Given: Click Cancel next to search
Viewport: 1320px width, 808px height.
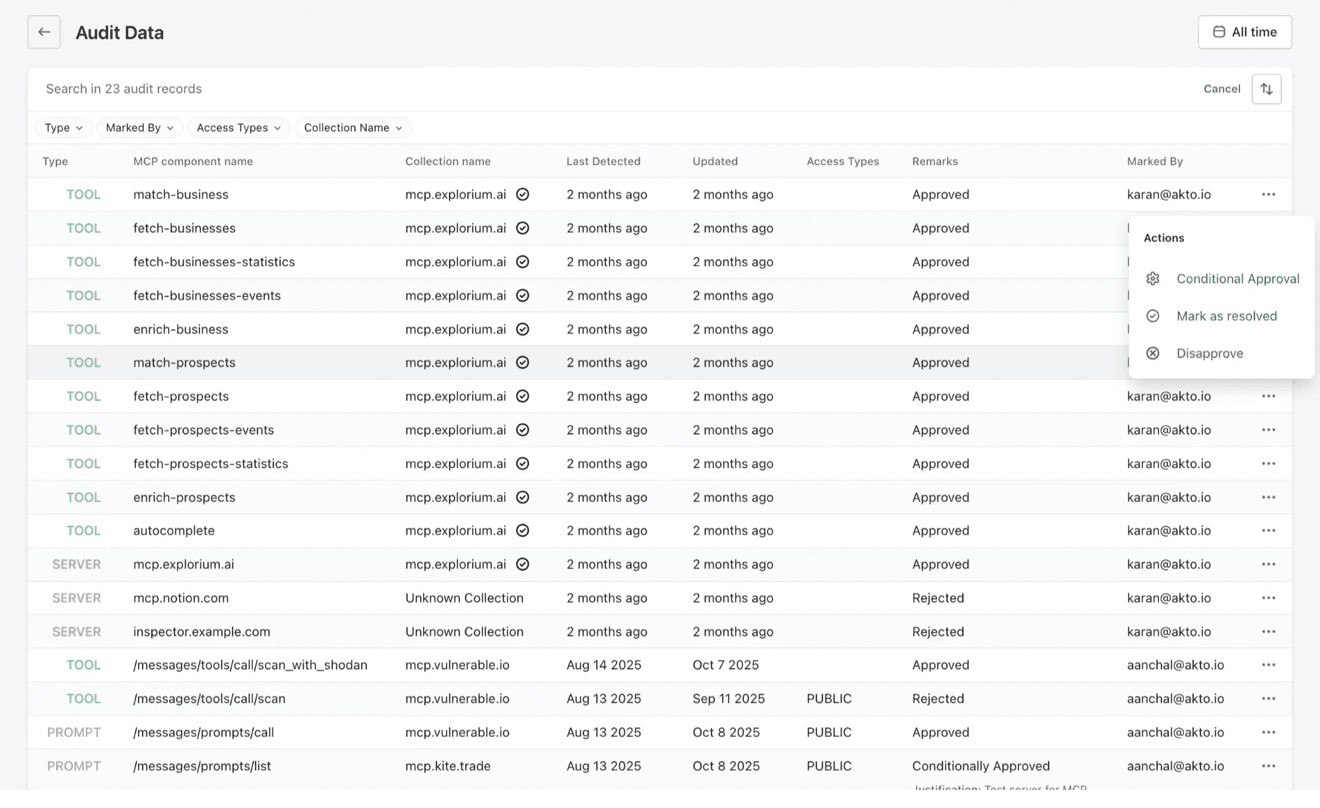Looking at the screenshot, I should 1222,89.
